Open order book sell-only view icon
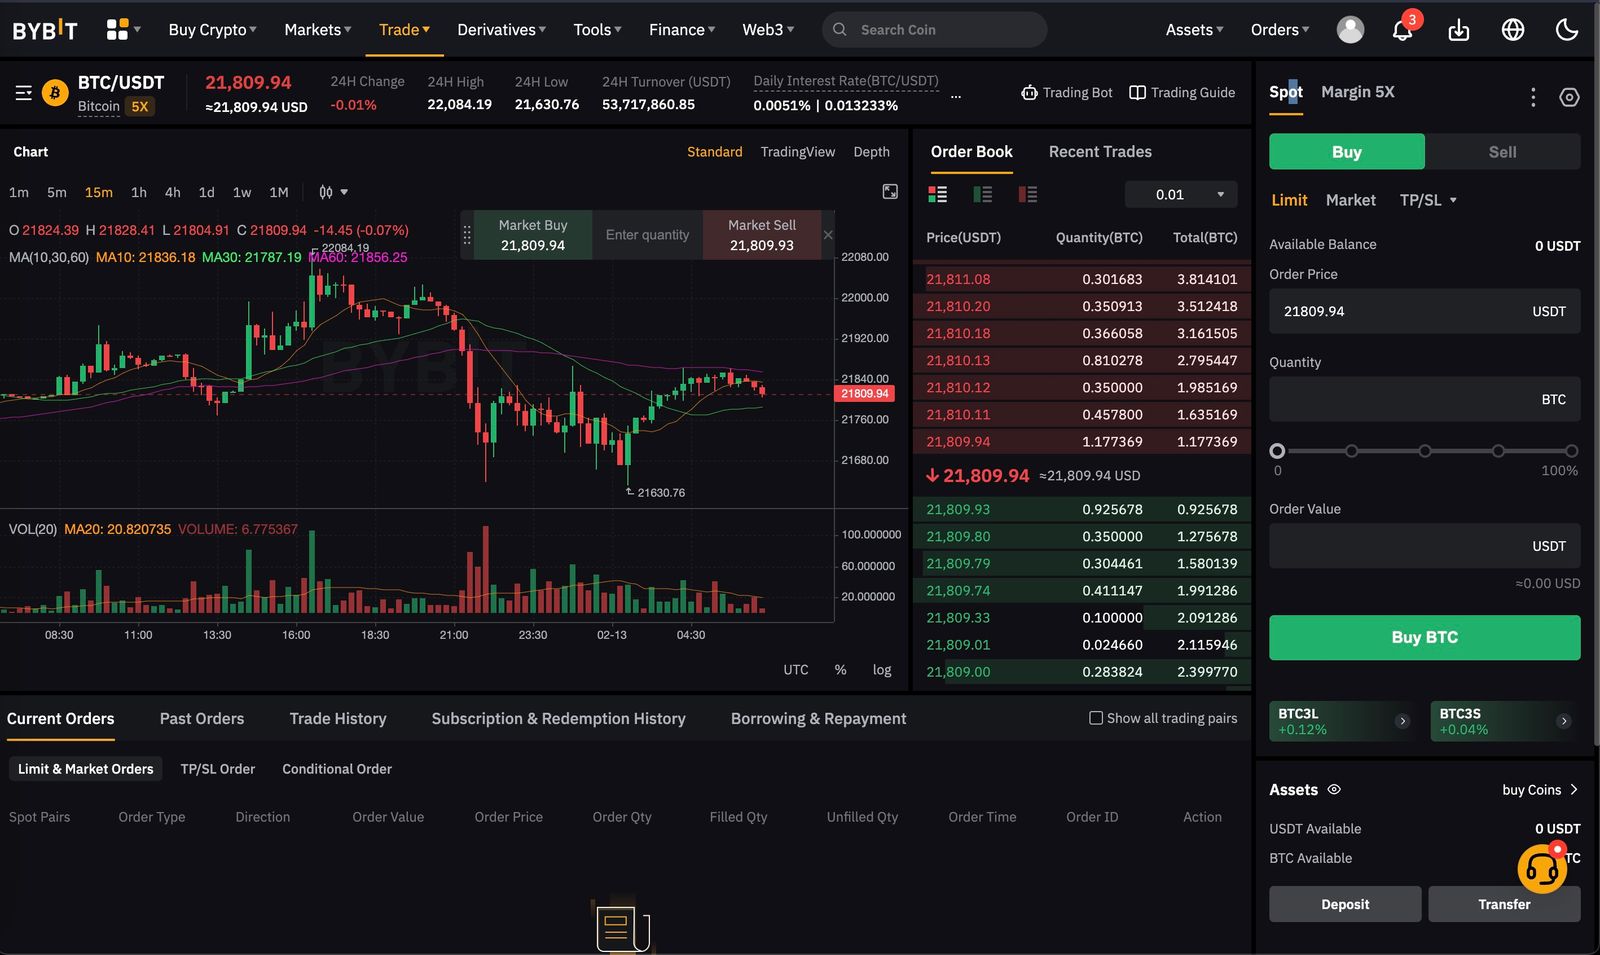The height and width of the screenshot is (955, 1600). click(x=1027, y=194)
